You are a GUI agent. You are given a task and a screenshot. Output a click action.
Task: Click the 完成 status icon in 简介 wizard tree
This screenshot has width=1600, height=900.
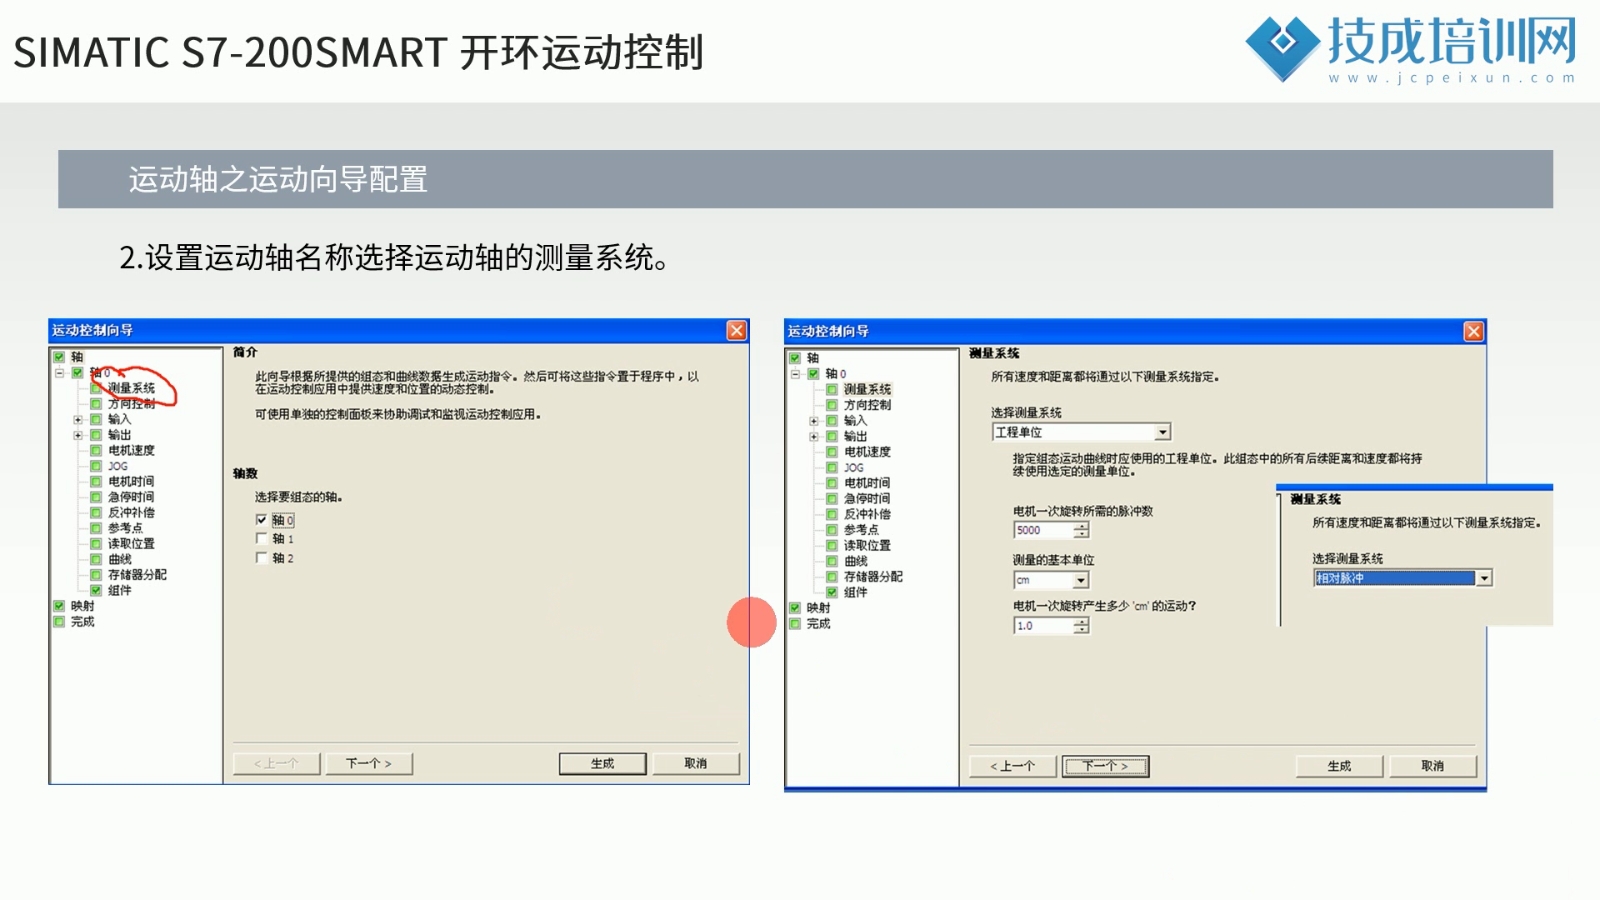(59, 622)
